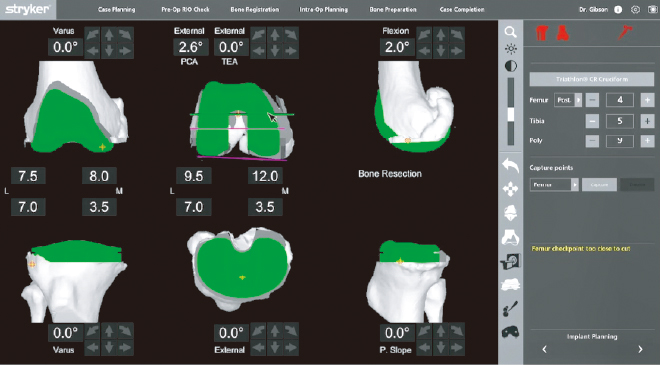Click the info icon beside Dr. Gibson
The height and width of the screenshot is (365, 660).
(618, 9)
